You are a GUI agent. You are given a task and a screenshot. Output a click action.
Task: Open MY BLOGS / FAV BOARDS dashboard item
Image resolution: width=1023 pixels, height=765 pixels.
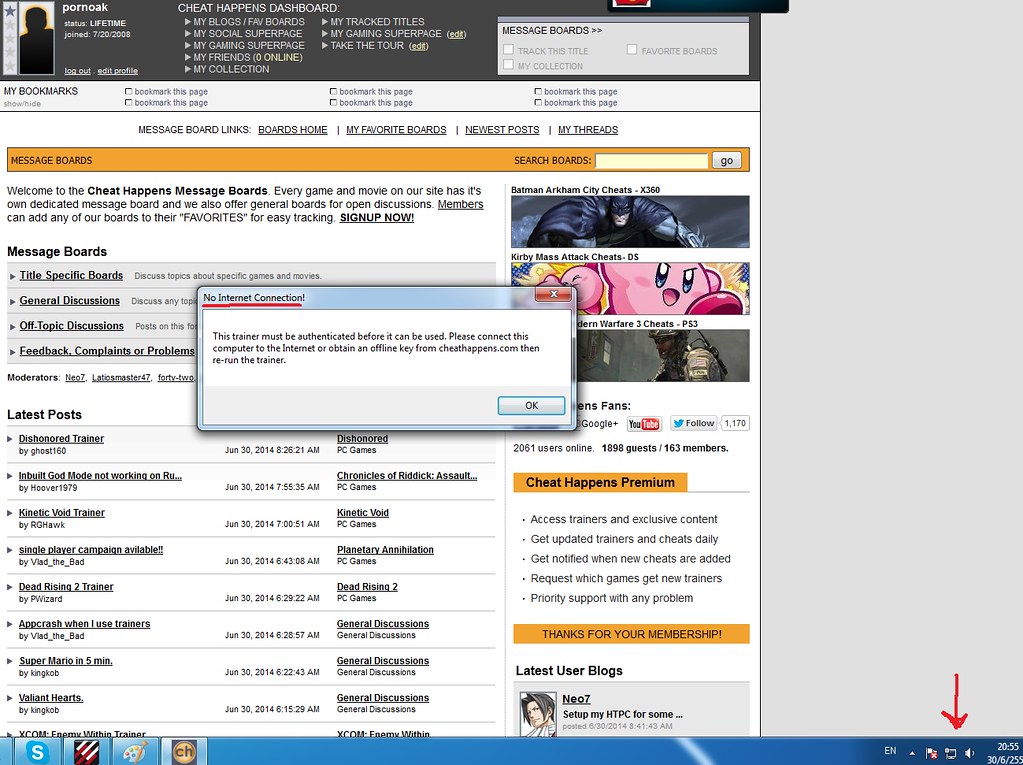pyautogui.click(x=249, y=22)
